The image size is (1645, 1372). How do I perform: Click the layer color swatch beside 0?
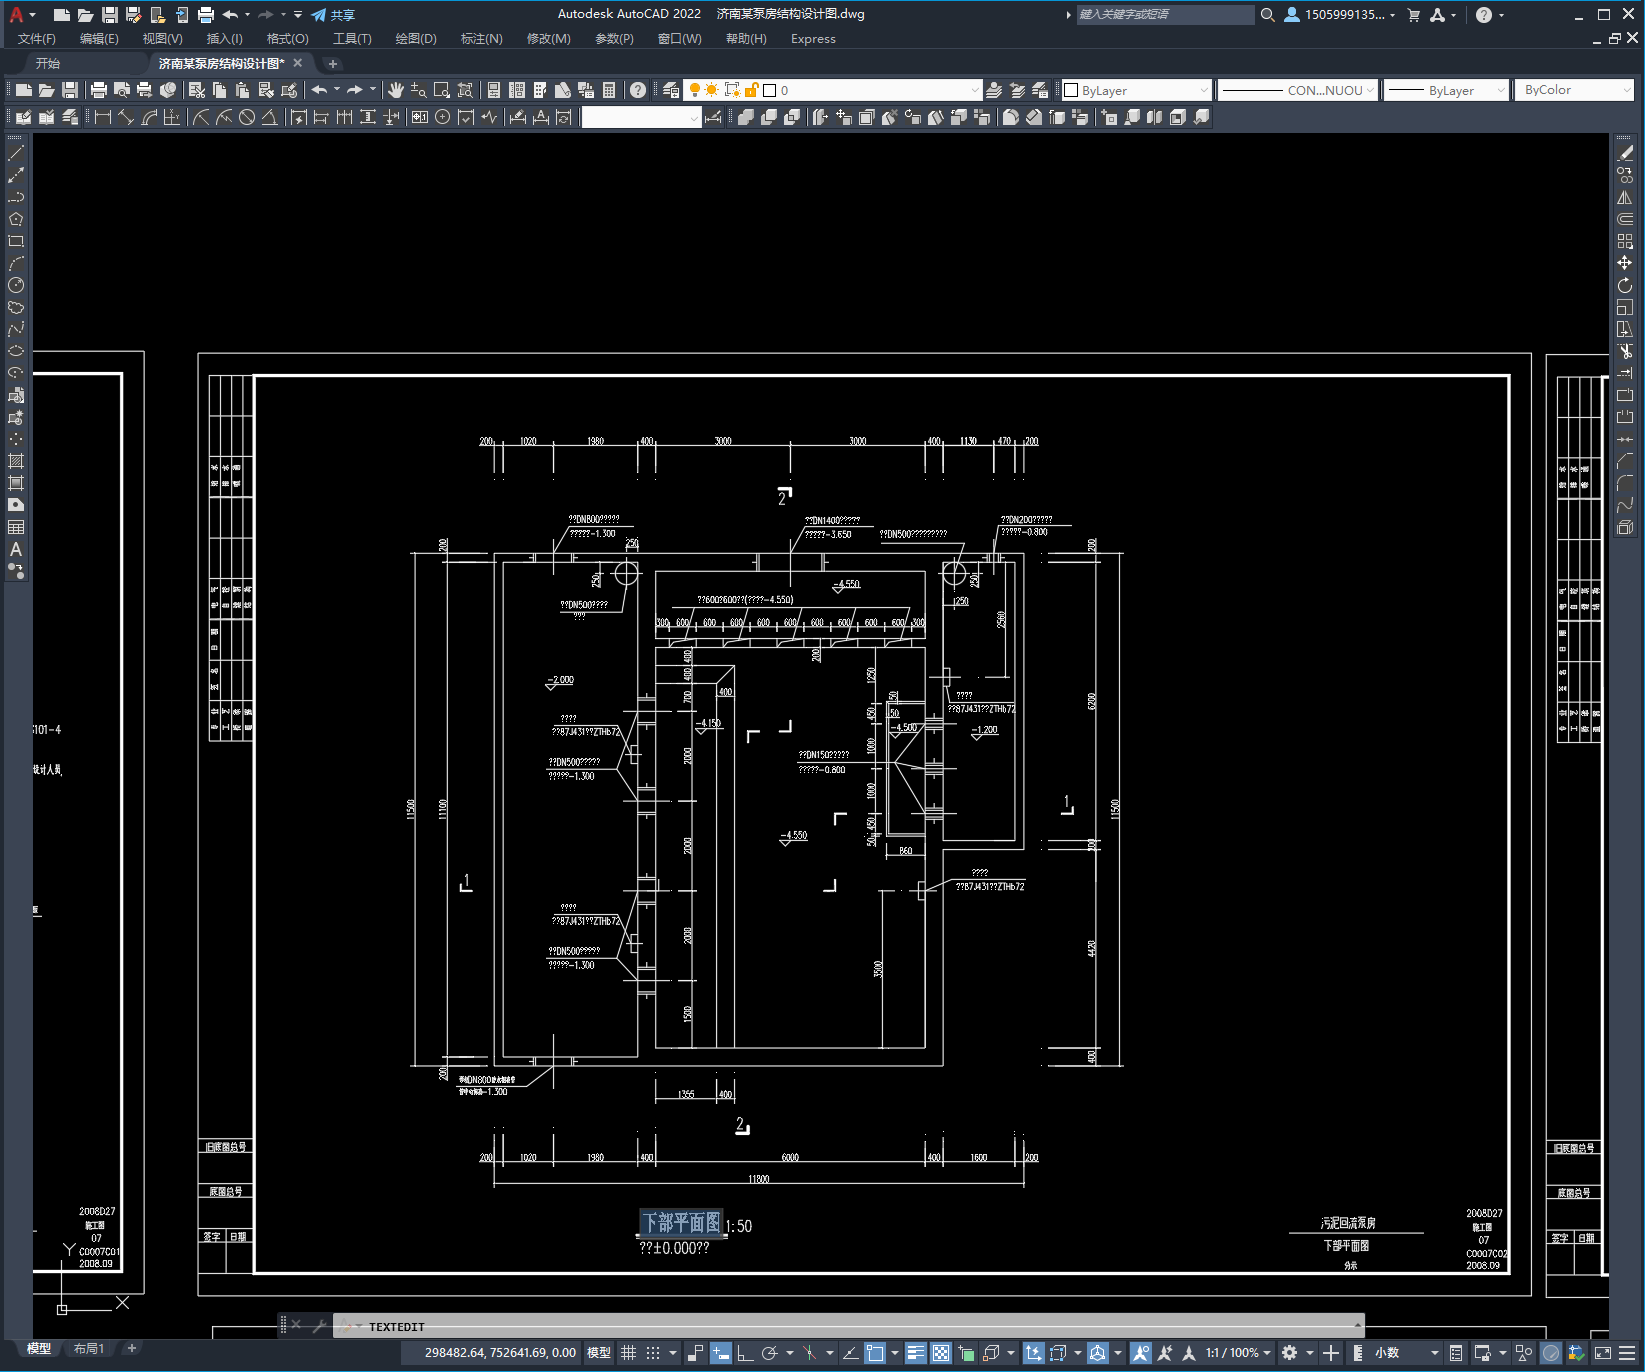[x=770, y=90]
